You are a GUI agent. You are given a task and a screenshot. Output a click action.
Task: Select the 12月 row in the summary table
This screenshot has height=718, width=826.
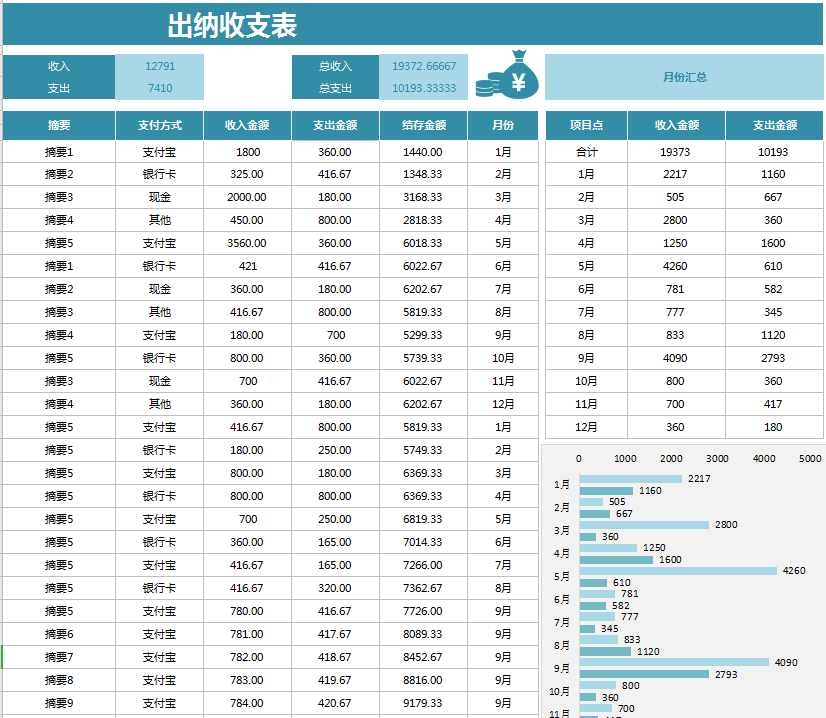(584, 427)
